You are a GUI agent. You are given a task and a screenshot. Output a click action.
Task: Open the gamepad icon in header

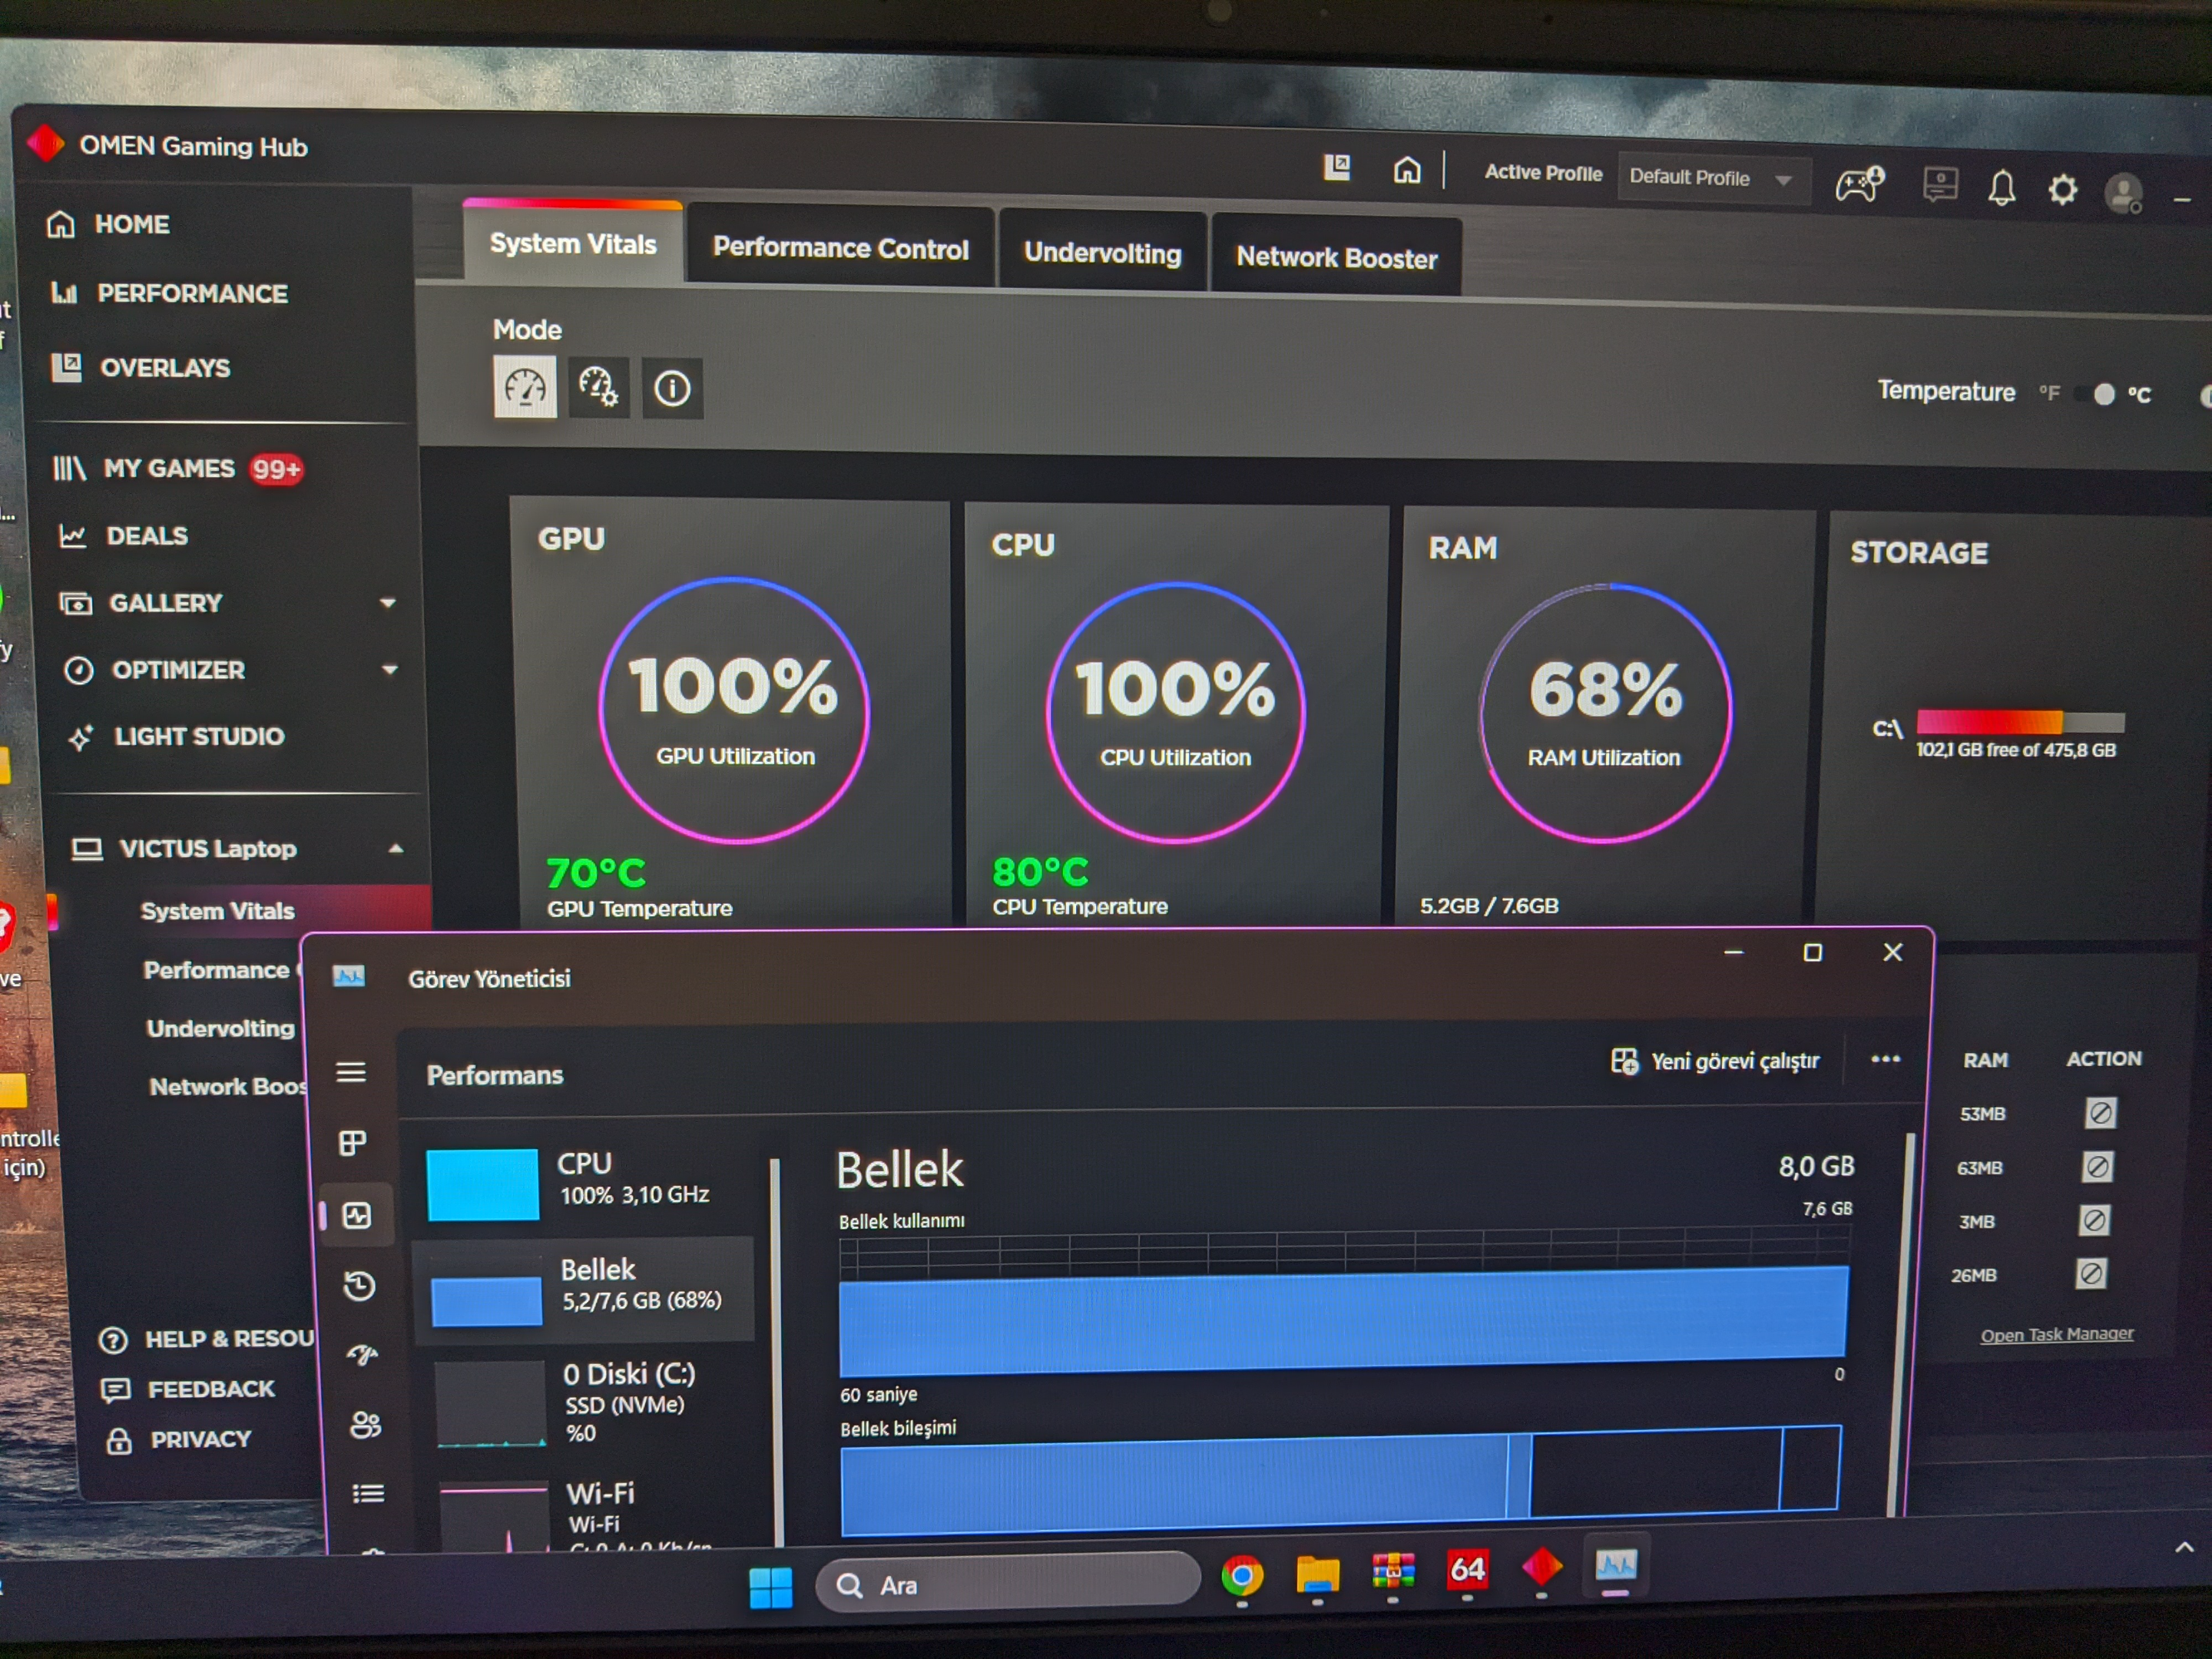[1859, 184]
